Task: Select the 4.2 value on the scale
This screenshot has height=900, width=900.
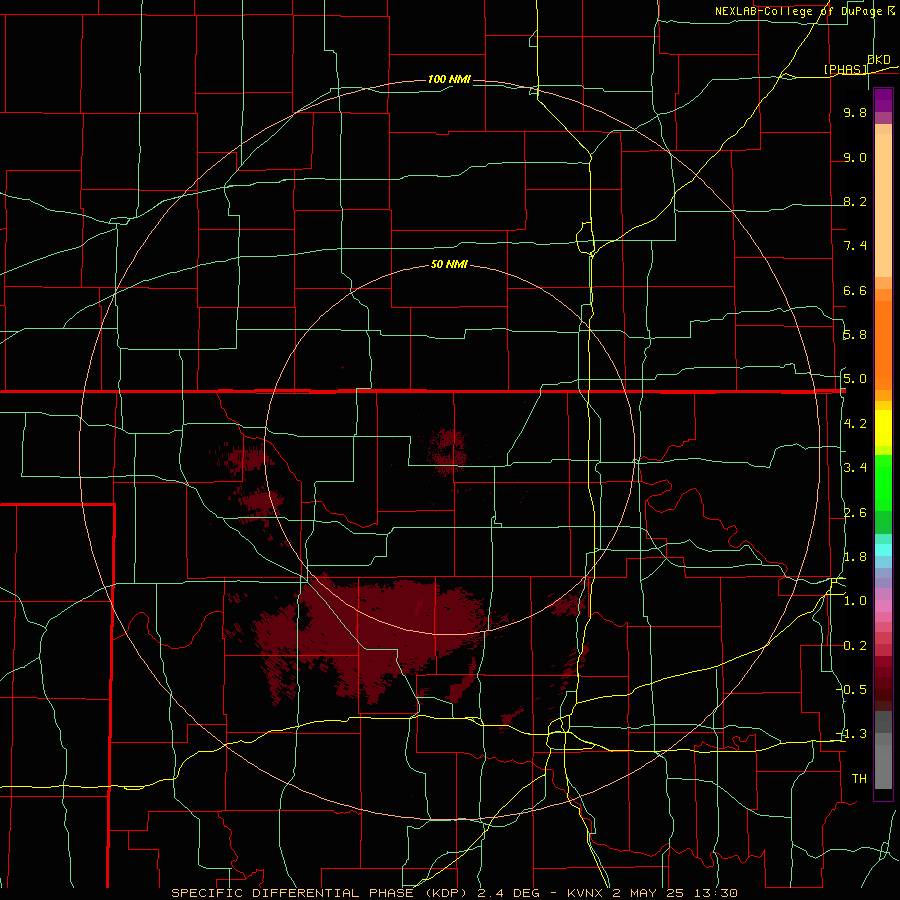Action: [855, 424]
